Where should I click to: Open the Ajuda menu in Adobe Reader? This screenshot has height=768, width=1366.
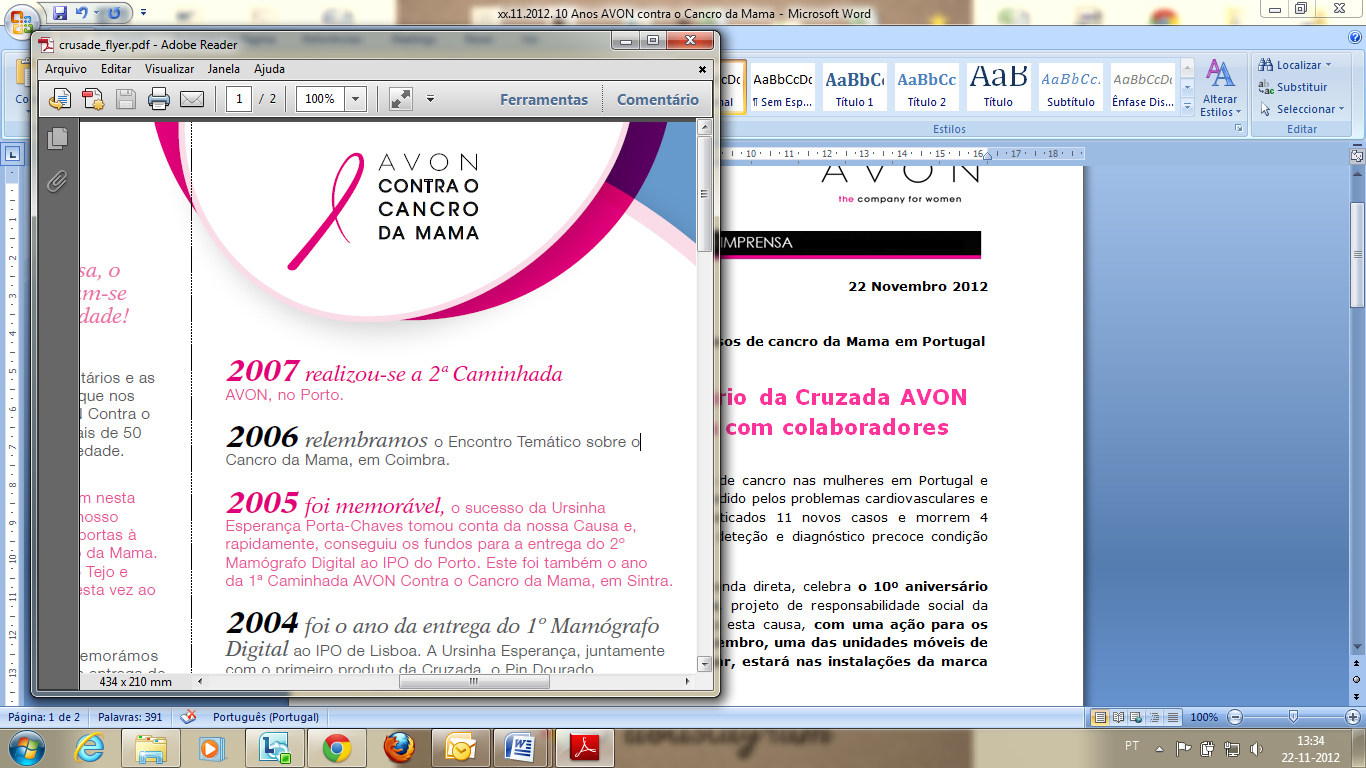pyautogui.click(x=269, y=69)
